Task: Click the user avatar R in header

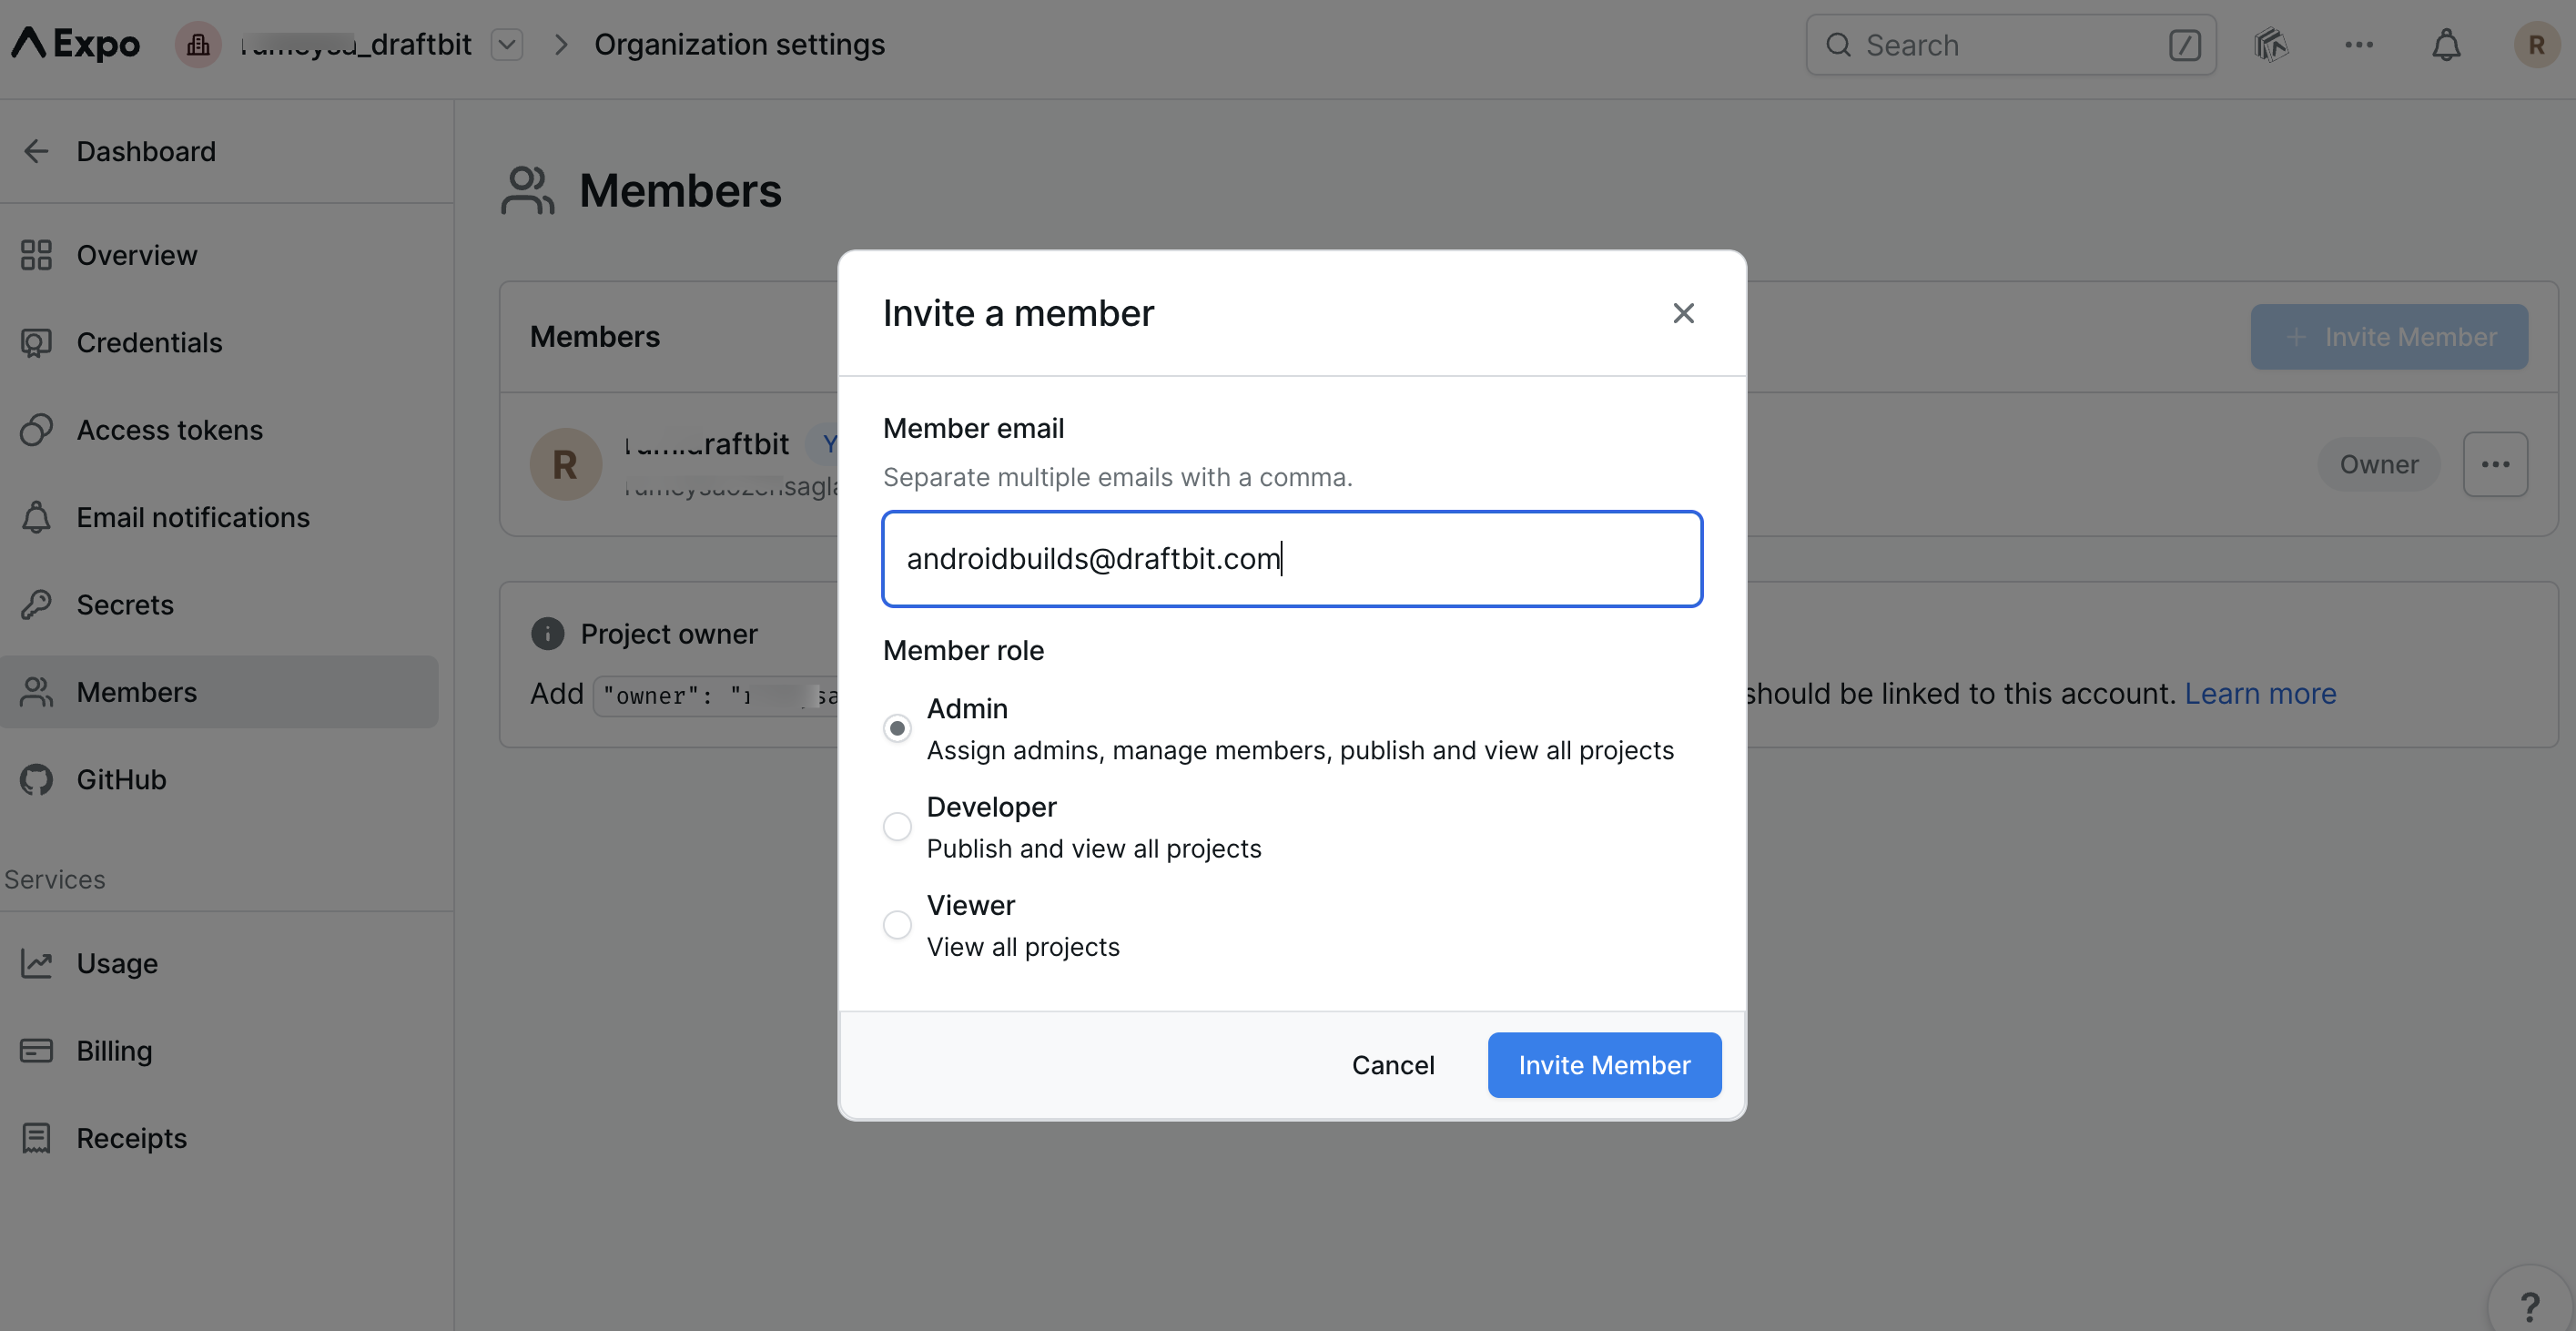Action: pos(2536,45)
